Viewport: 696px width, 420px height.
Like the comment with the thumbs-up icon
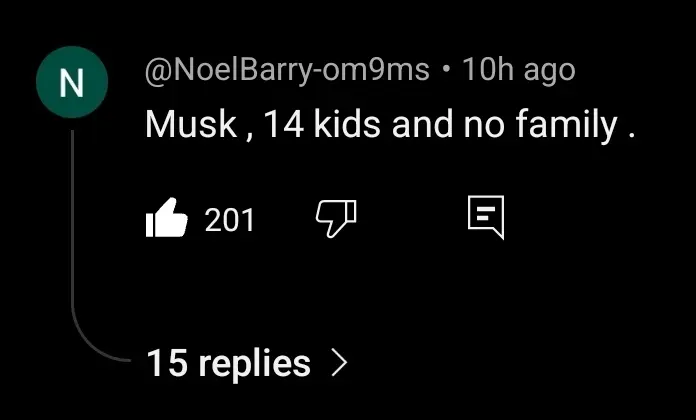point(166,218)
